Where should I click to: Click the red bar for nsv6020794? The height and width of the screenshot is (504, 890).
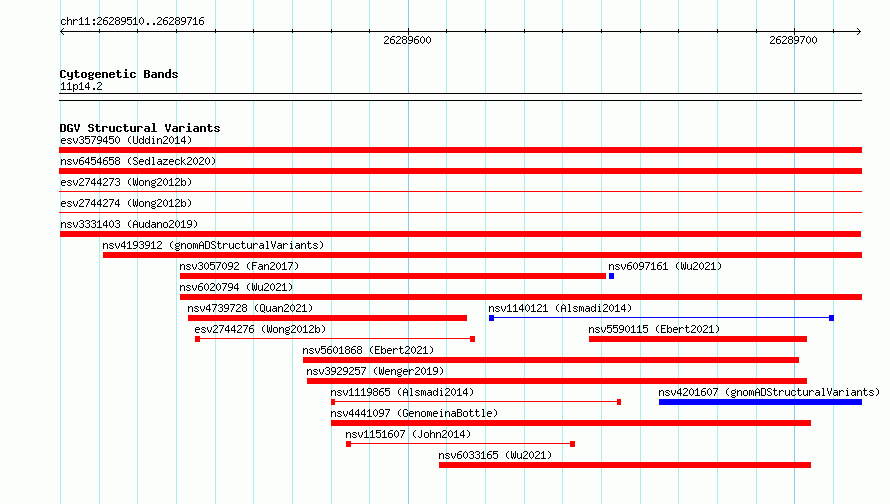point(521,297)
